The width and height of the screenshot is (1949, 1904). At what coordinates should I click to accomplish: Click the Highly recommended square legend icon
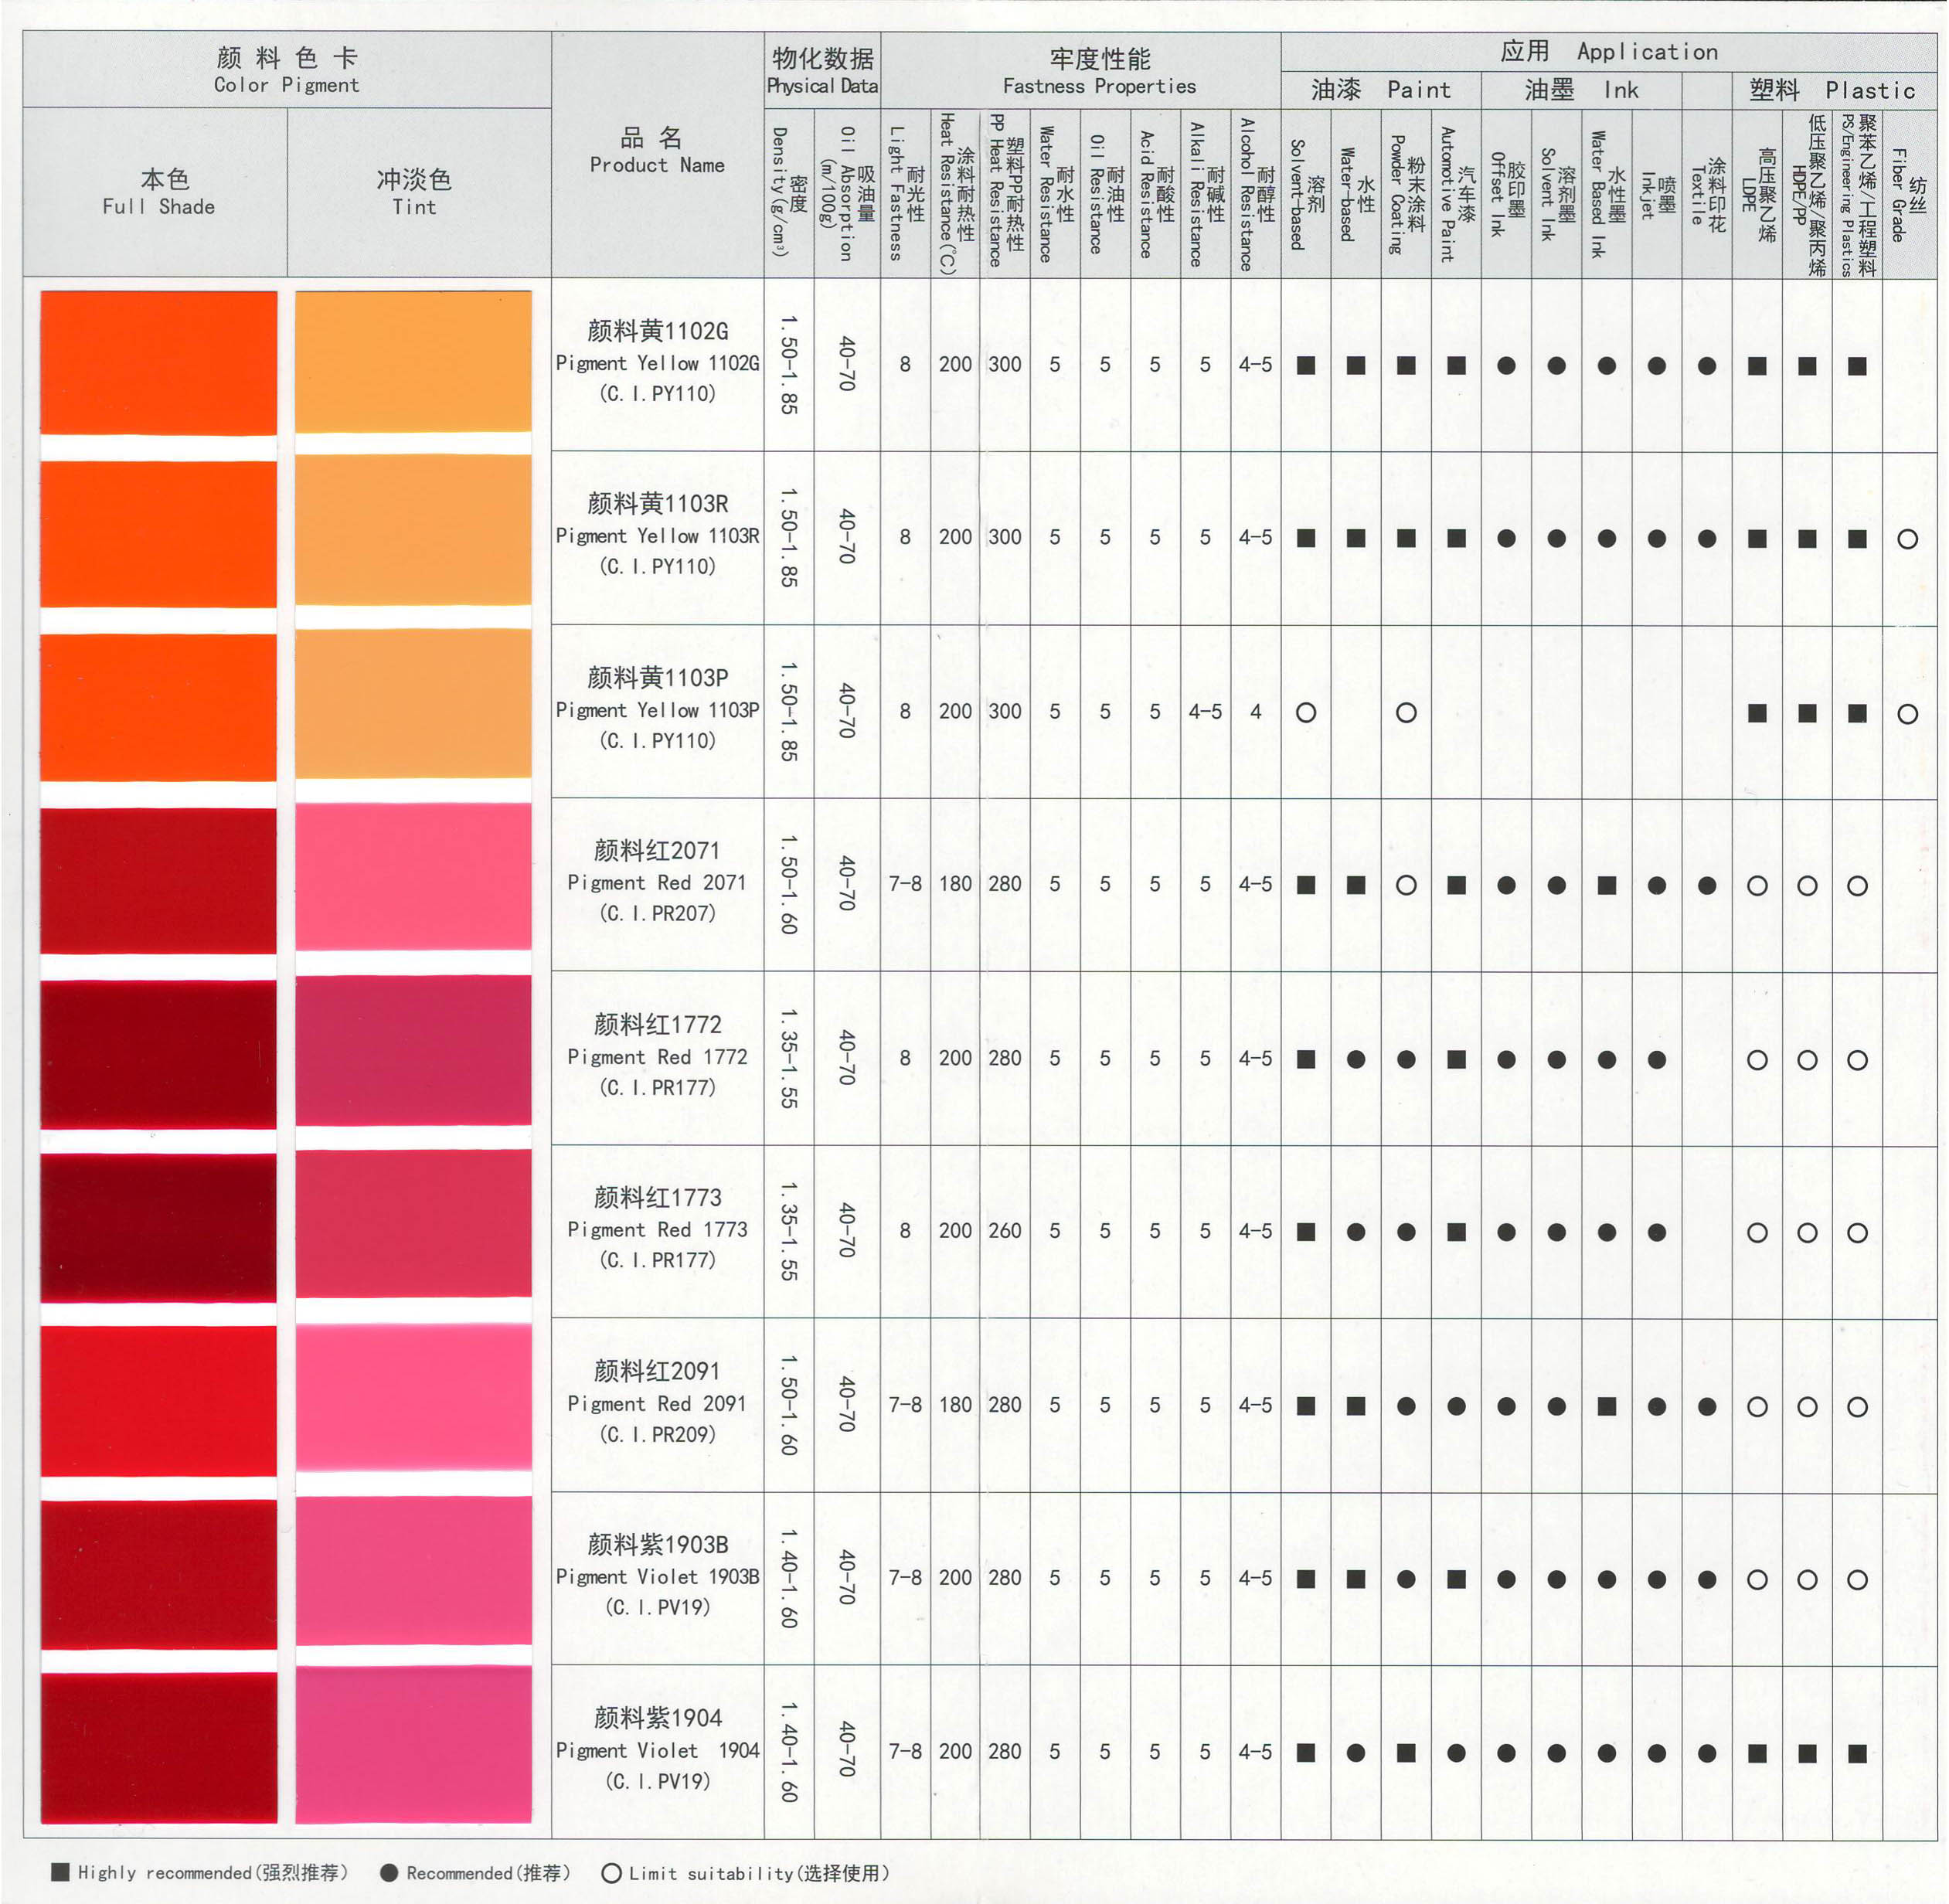(61, 1872)
